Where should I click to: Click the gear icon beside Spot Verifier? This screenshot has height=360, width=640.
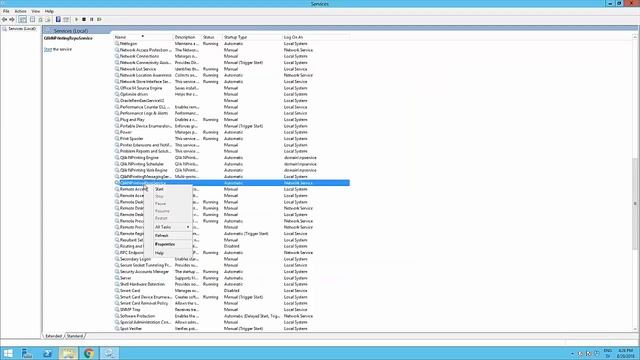[117, 329]
